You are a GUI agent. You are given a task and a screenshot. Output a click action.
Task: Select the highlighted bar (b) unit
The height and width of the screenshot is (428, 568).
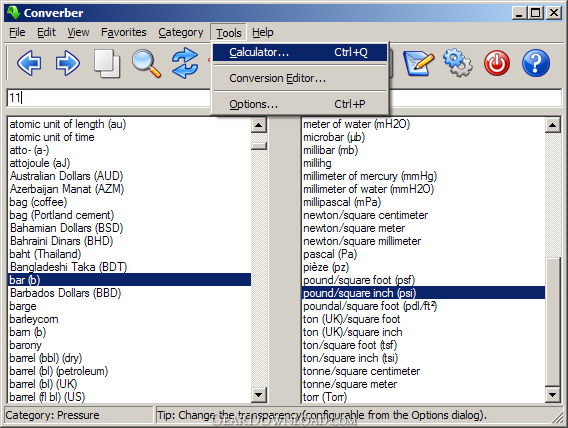[x=129, y=280]
